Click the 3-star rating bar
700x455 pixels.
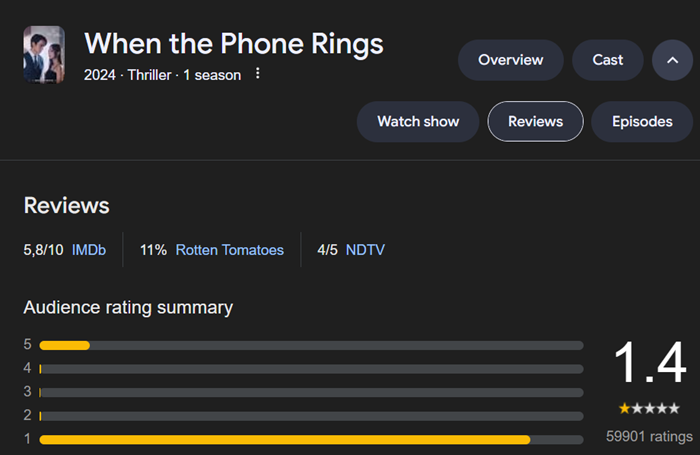[x=311, y=392]
